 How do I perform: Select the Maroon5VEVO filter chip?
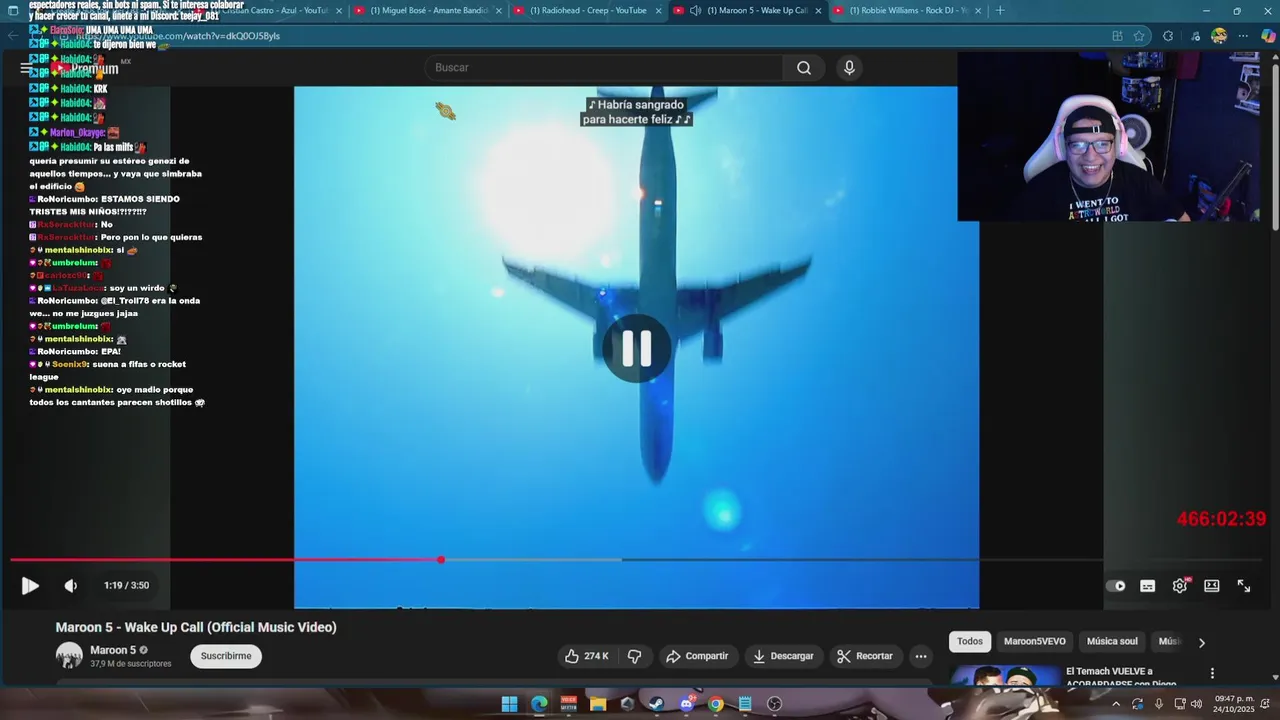(1035, 642)
